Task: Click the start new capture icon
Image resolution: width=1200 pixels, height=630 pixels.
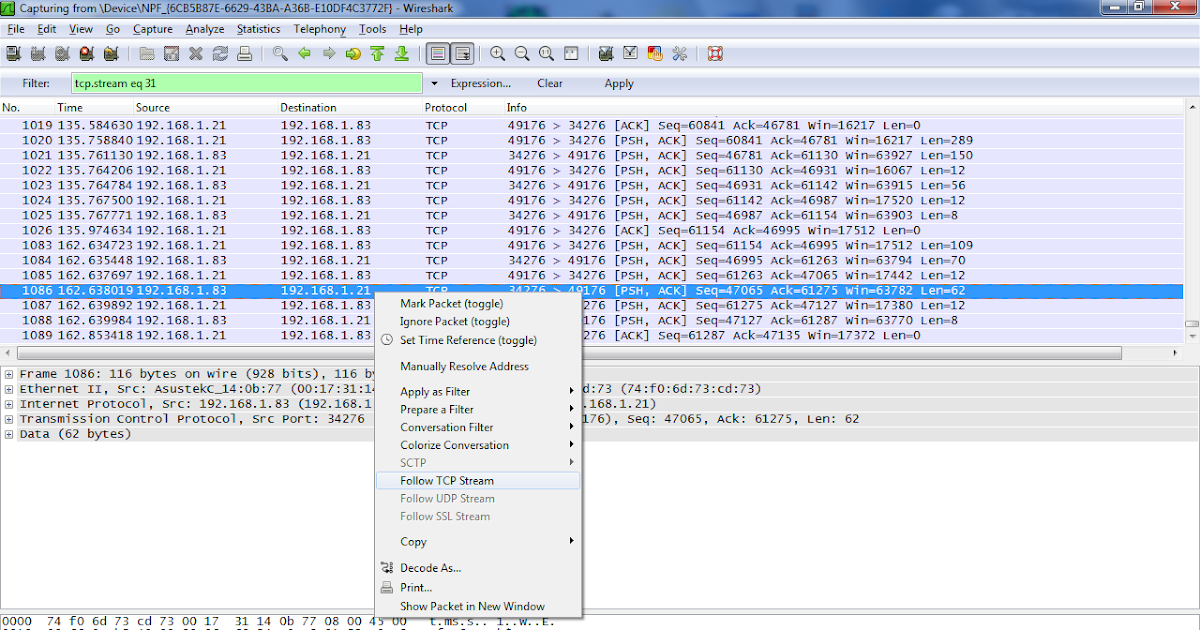Action: (62, 54)
